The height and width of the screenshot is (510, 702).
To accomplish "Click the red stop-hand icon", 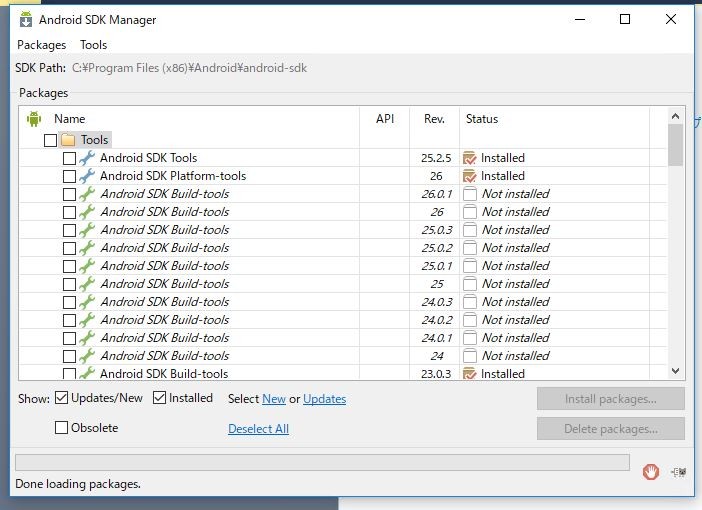I will (x=651, y=472).
